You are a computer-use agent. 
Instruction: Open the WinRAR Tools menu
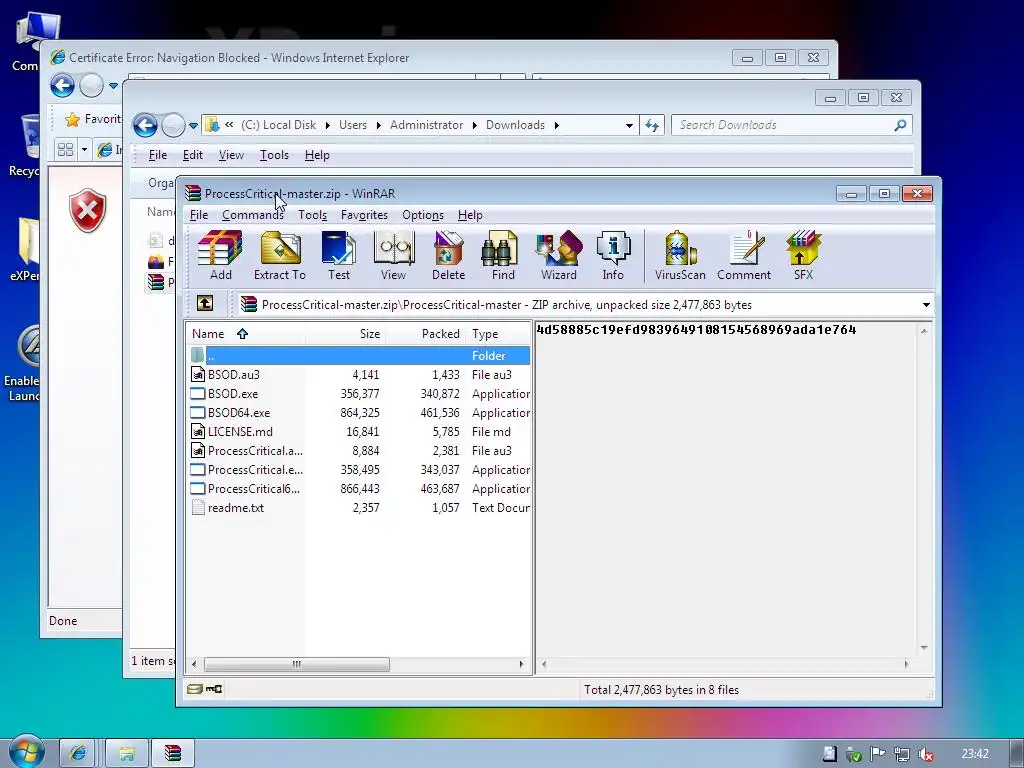pos(312,215)
